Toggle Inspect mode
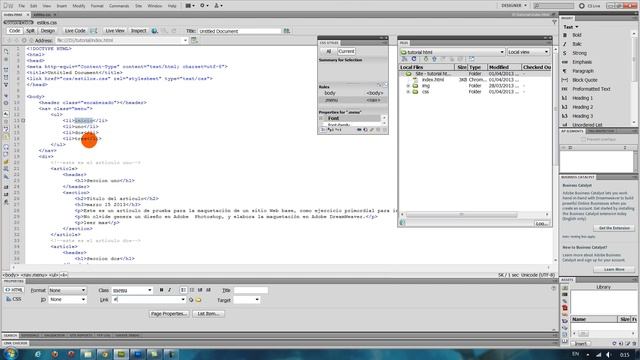 138,31
